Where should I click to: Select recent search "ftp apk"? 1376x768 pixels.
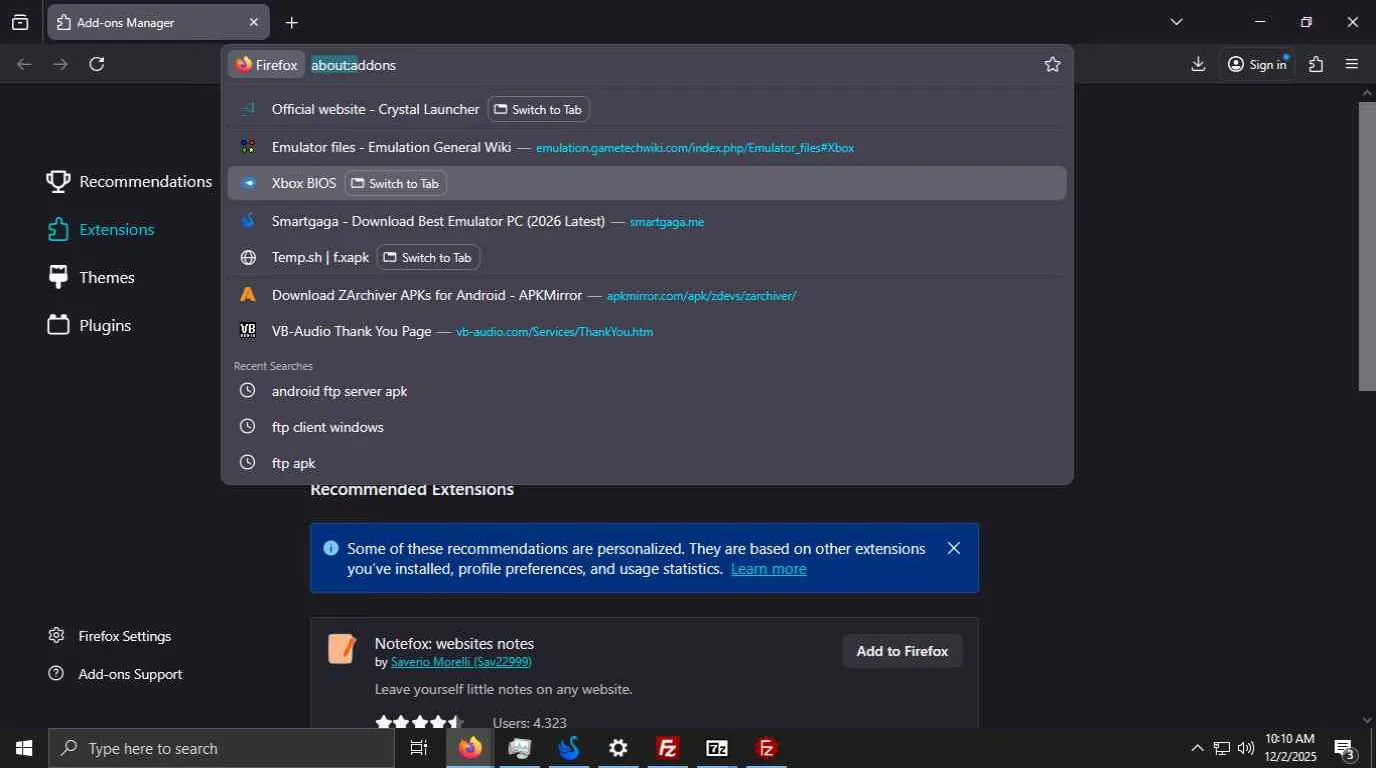647,463
